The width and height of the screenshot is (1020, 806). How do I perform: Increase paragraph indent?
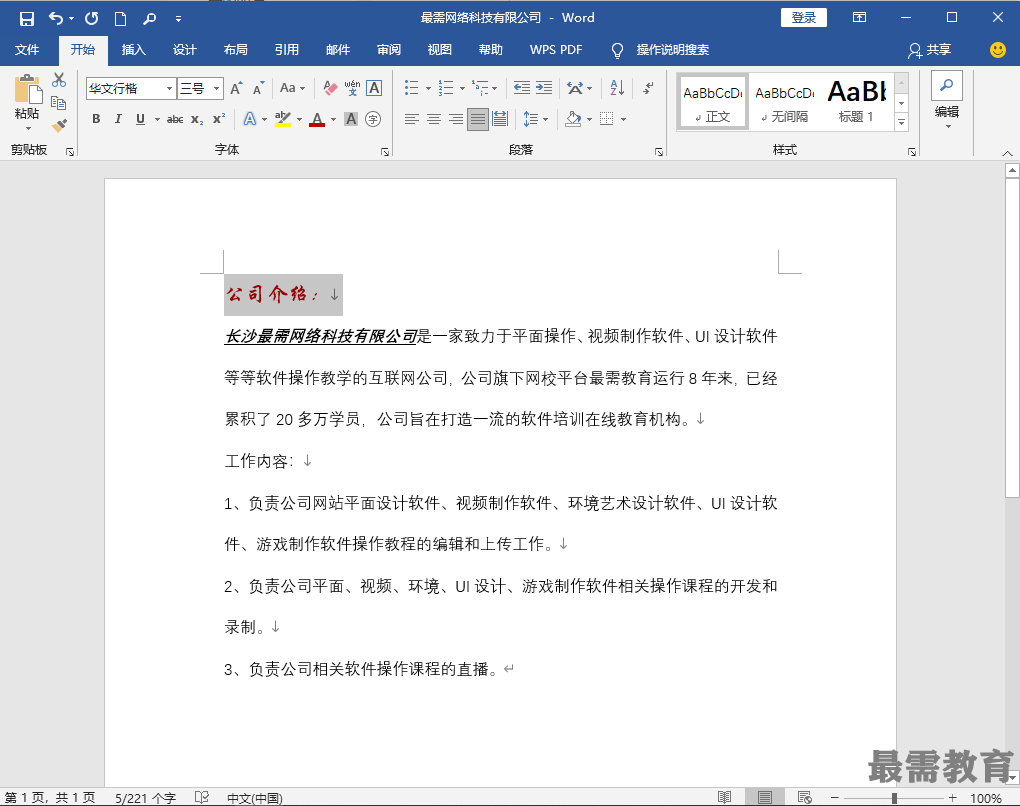click(x=544, y=88)
